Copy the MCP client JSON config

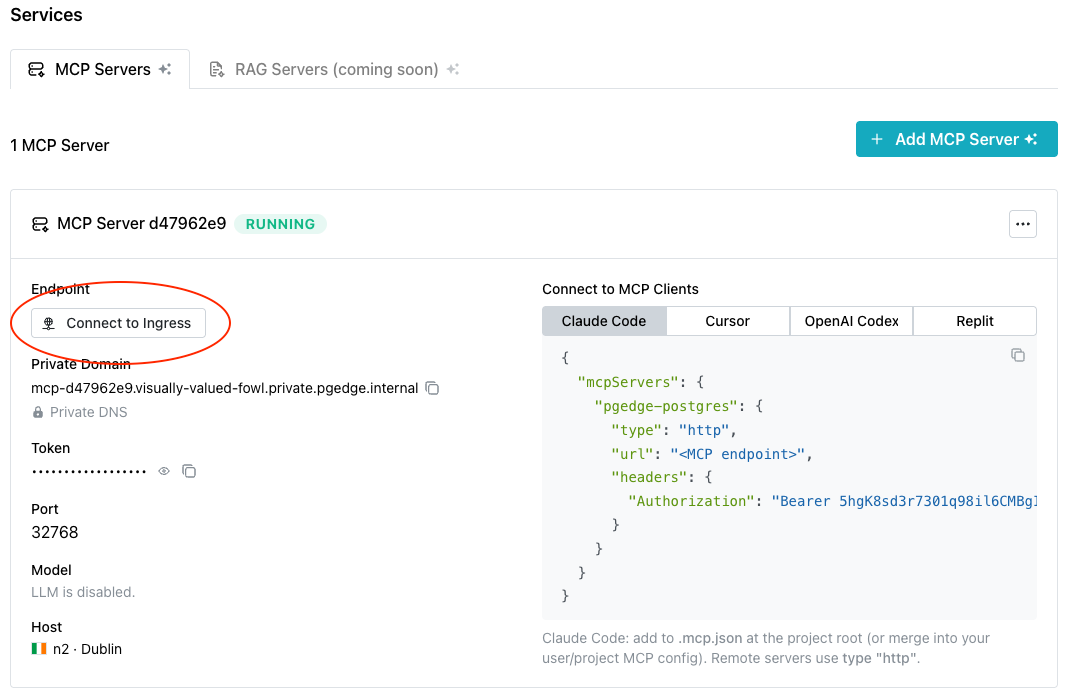[x=1018, y=355]
